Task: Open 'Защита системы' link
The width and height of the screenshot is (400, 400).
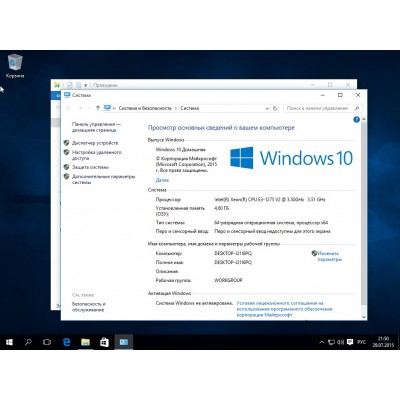Action: pyautogui.click(x=90, y=167)
